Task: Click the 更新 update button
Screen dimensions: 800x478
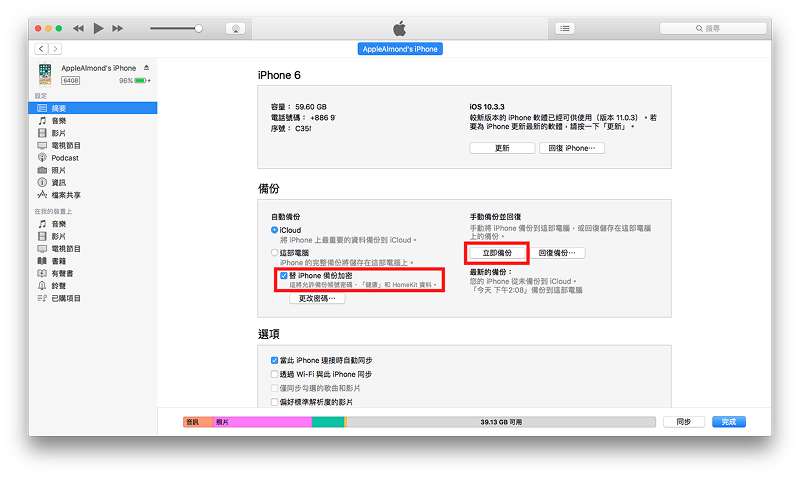Action: tap(502, 148)
